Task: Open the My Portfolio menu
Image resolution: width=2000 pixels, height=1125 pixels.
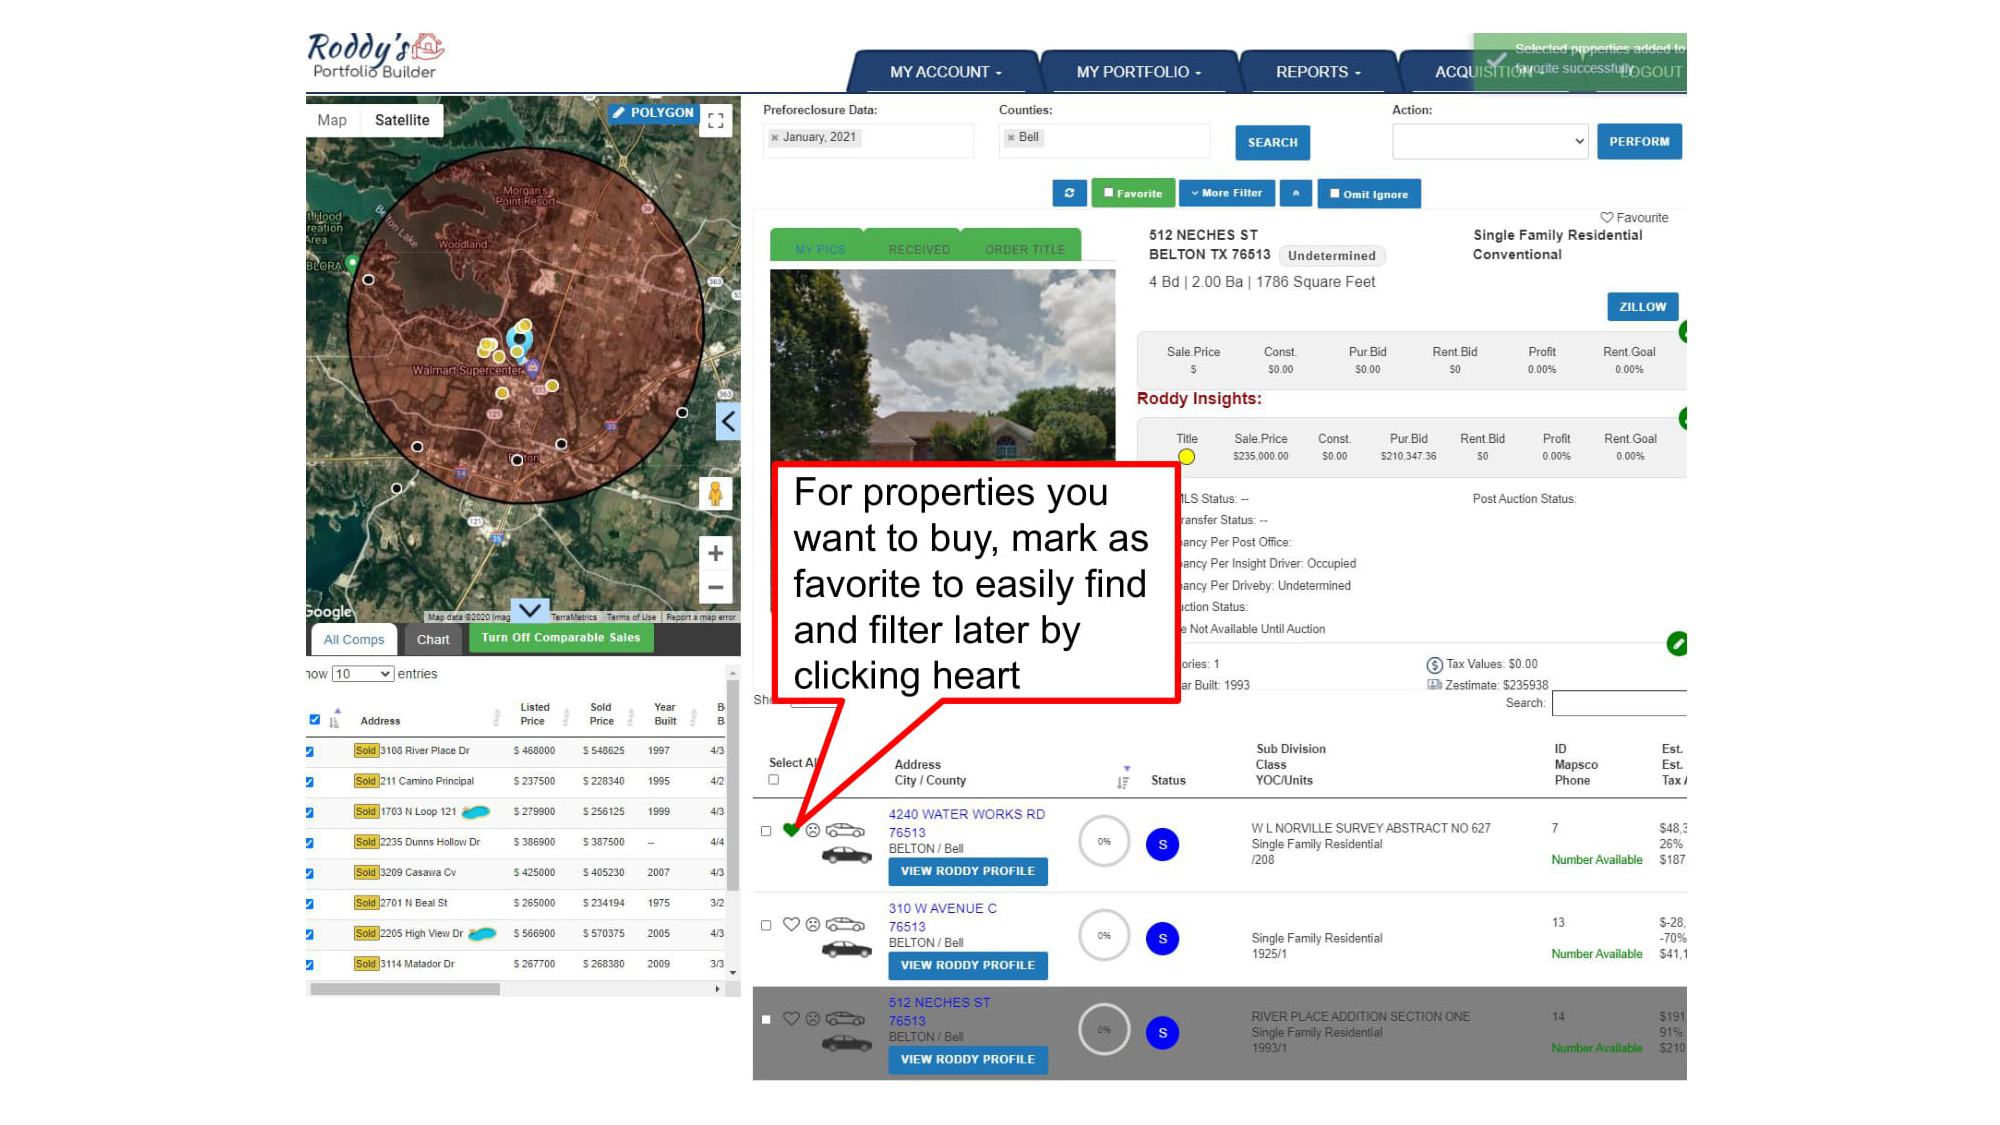Action: pos(1138,72)
